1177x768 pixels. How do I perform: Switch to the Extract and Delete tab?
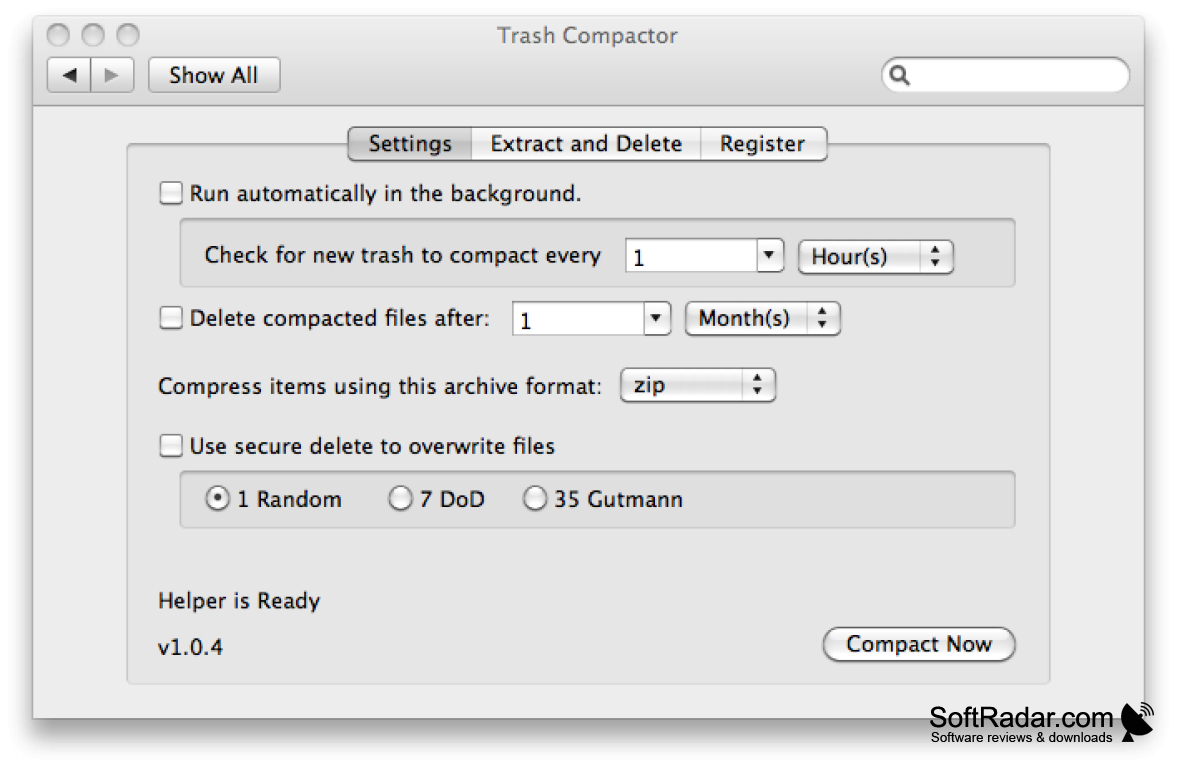[586, 143]
